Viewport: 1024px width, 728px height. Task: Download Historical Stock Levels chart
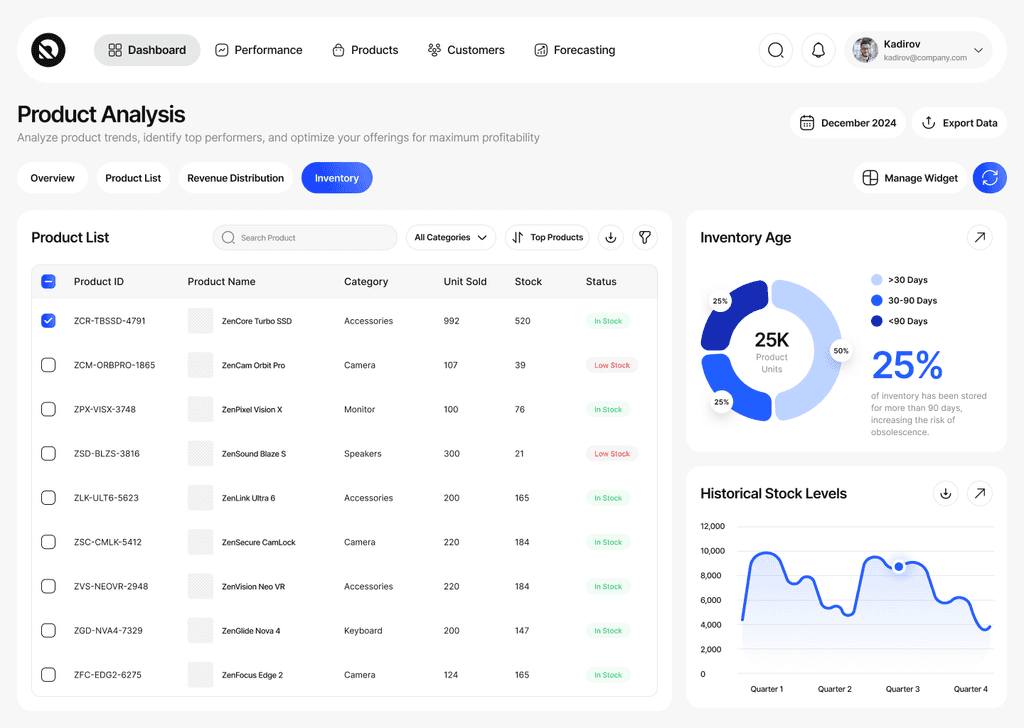(945, 493)
